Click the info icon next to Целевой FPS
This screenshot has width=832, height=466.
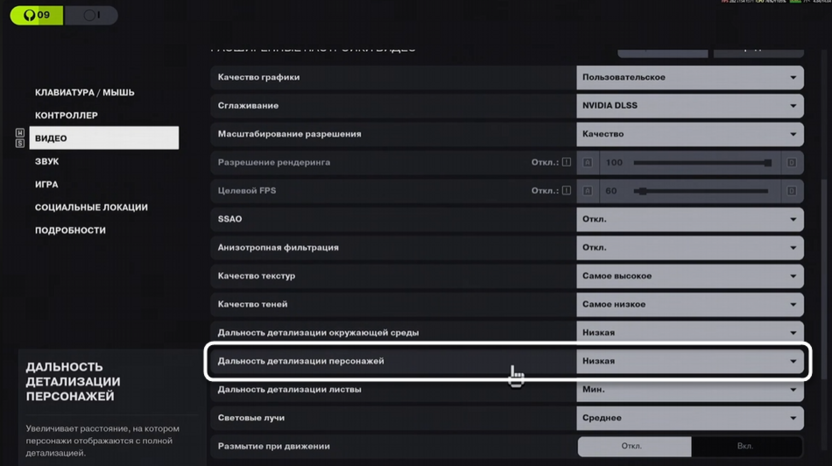(x=566, y=190)
